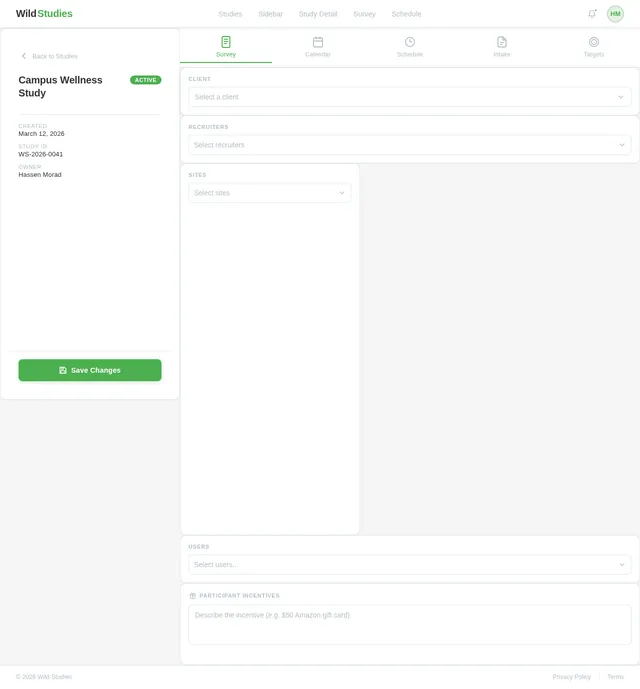Click the Save Changes button
640x689 pixels.
coord(90,370)
